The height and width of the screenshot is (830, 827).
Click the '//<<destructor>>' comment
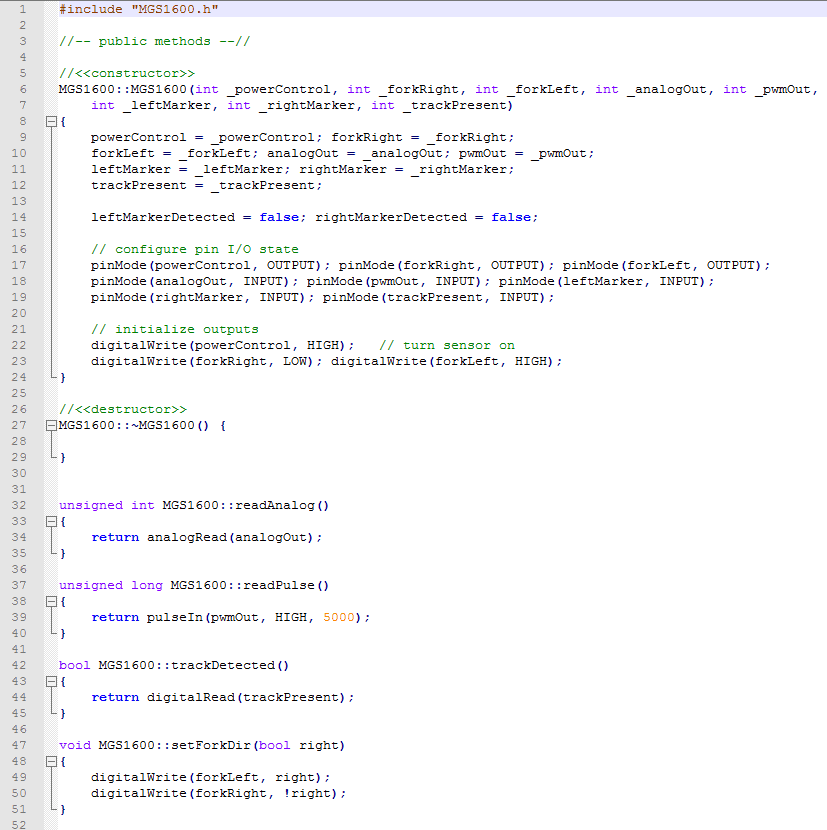tap(123, 409)
